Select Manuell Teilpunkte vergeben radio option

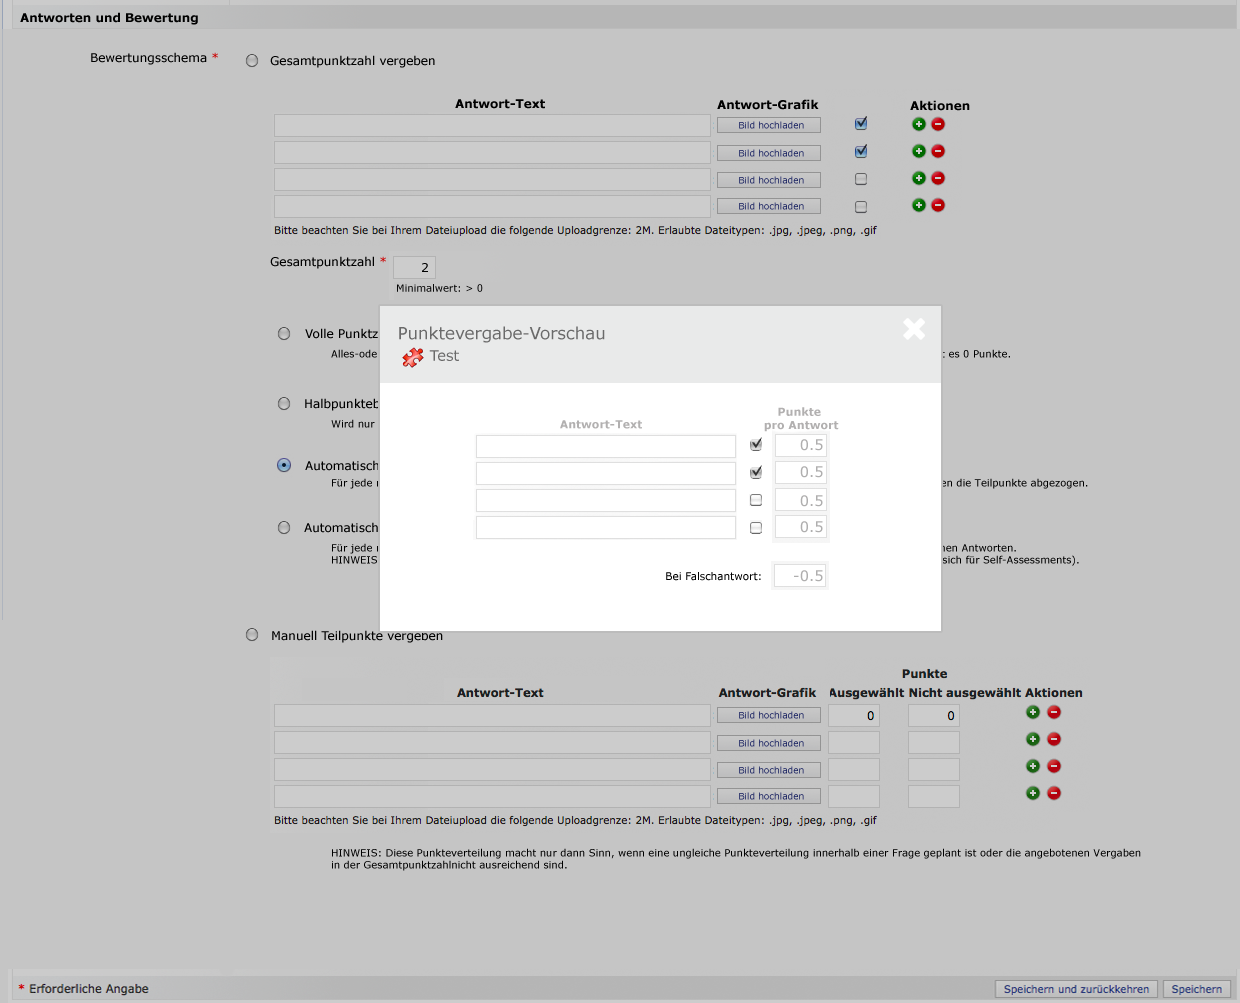pos(252,635)
